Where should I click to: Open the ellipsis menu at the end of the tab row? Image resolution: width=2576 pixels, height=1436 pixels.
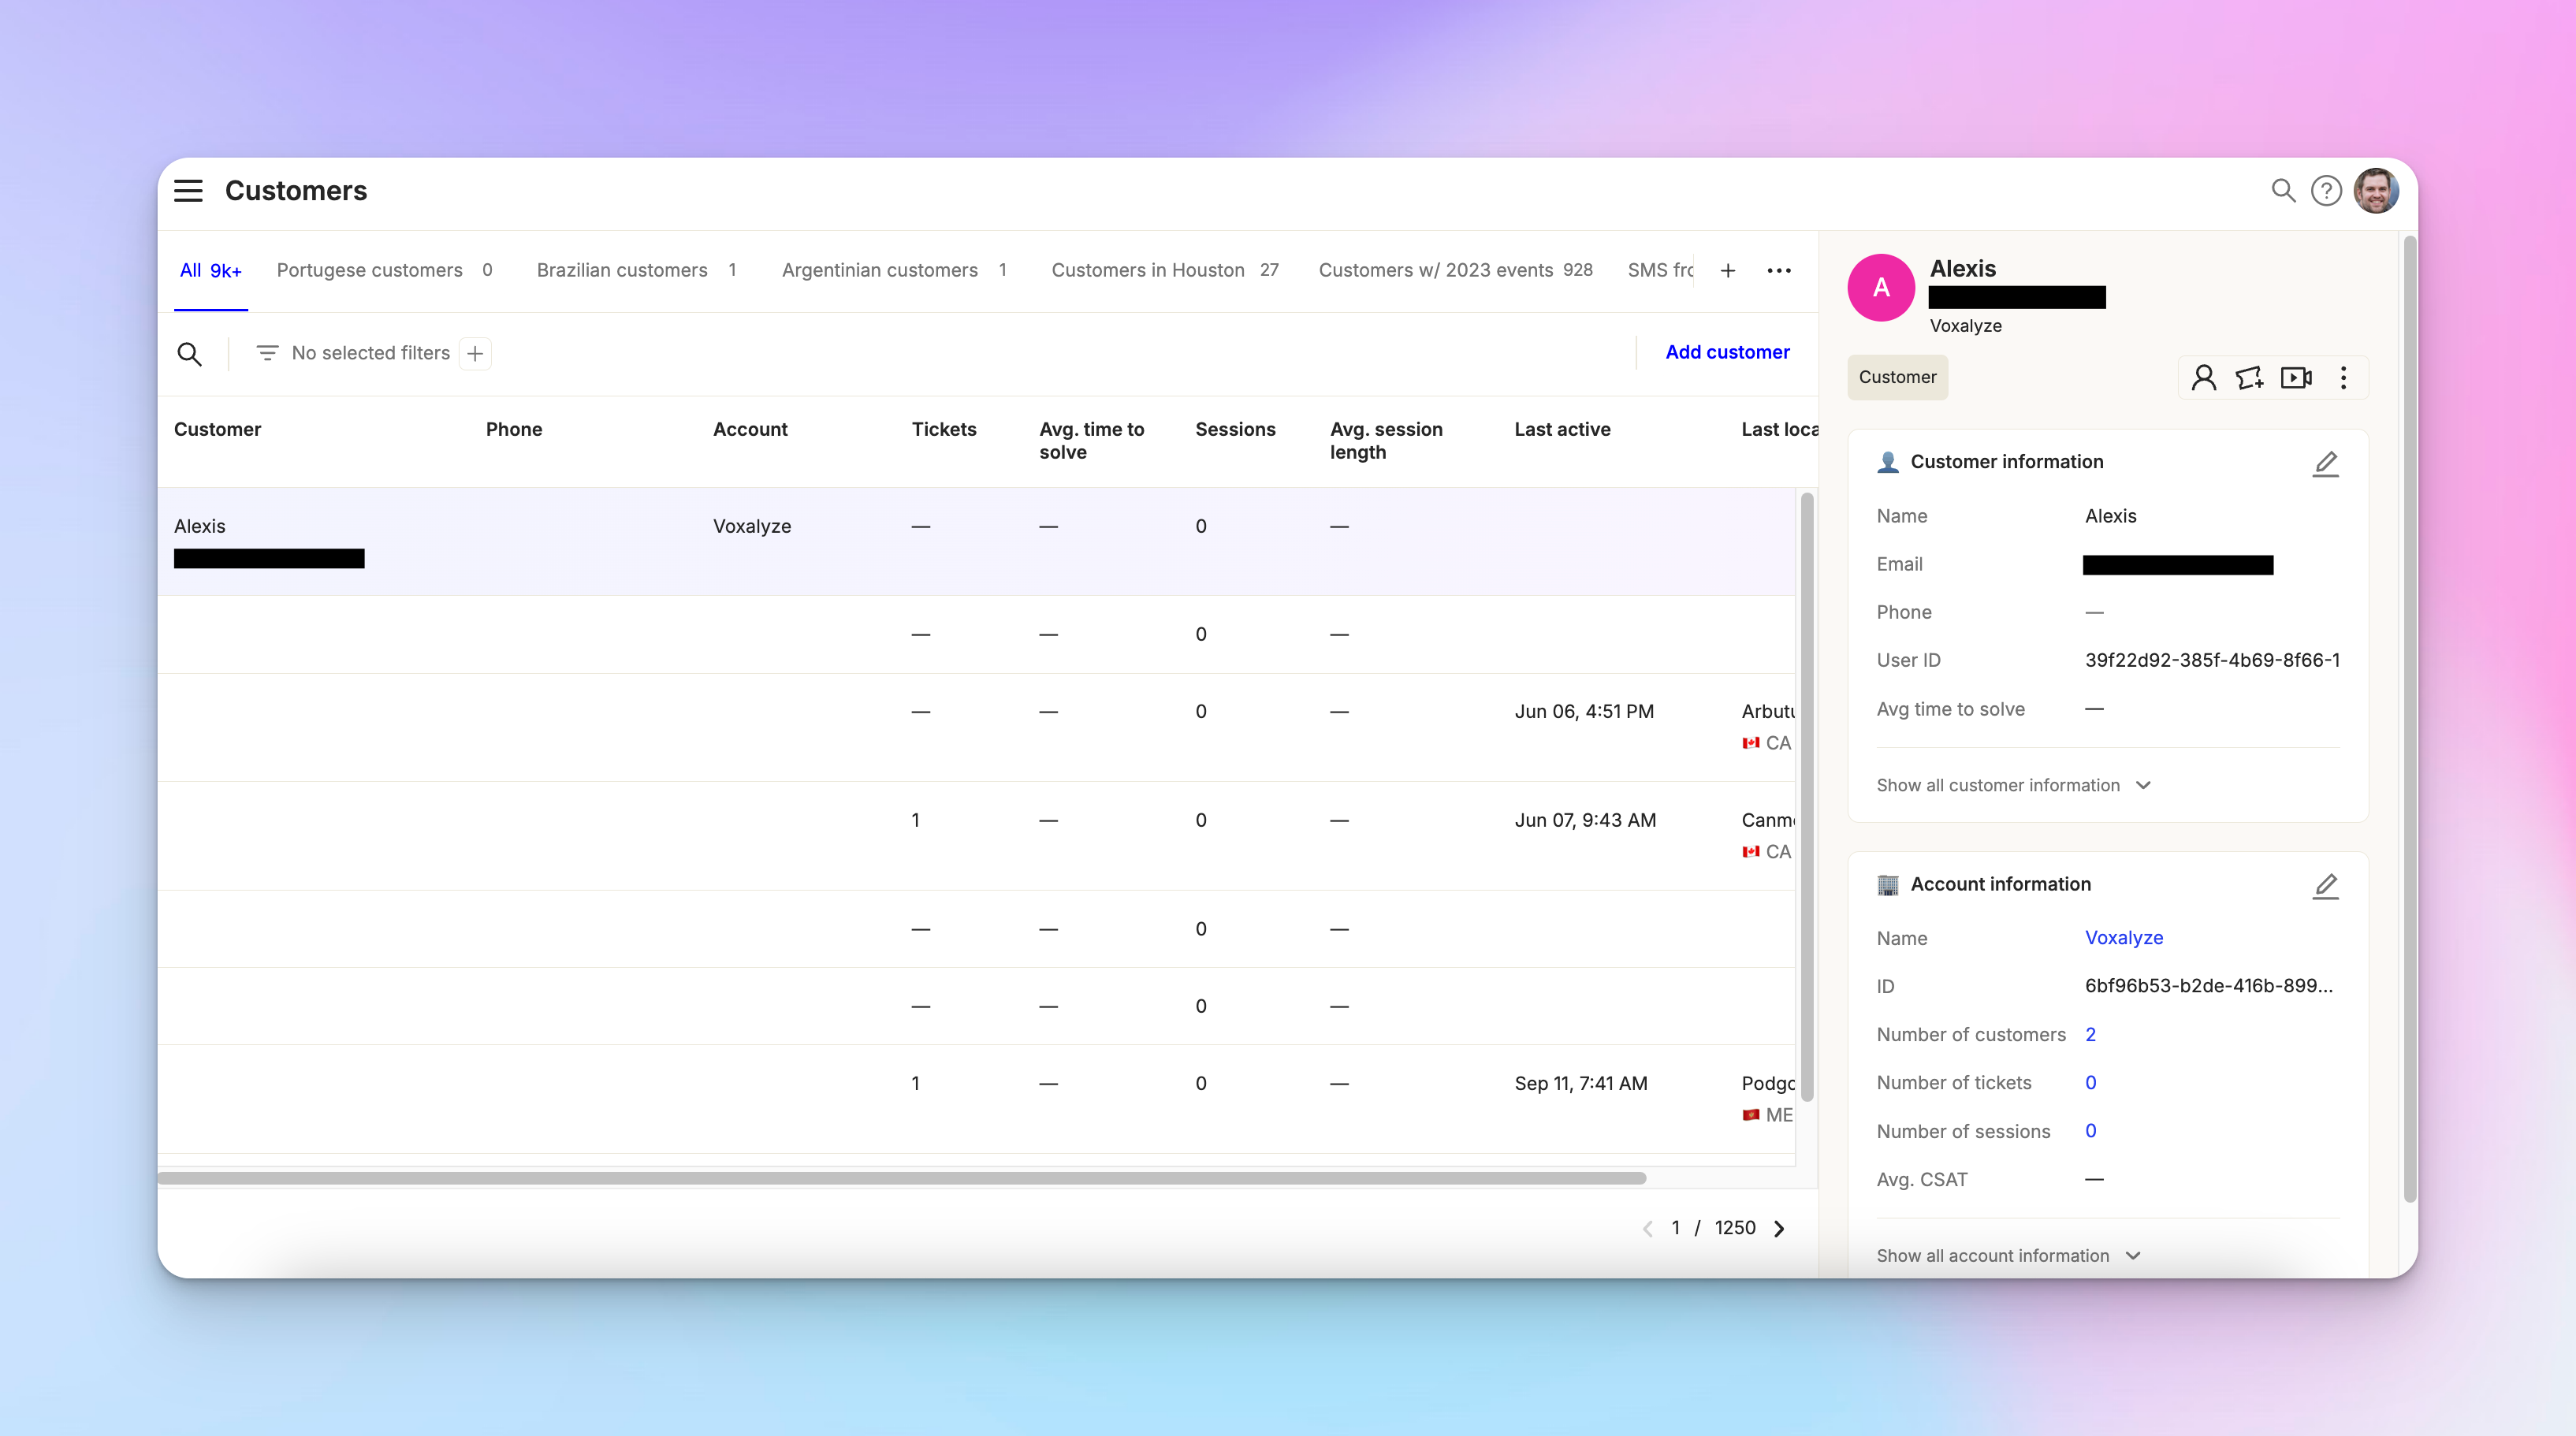1779,270
